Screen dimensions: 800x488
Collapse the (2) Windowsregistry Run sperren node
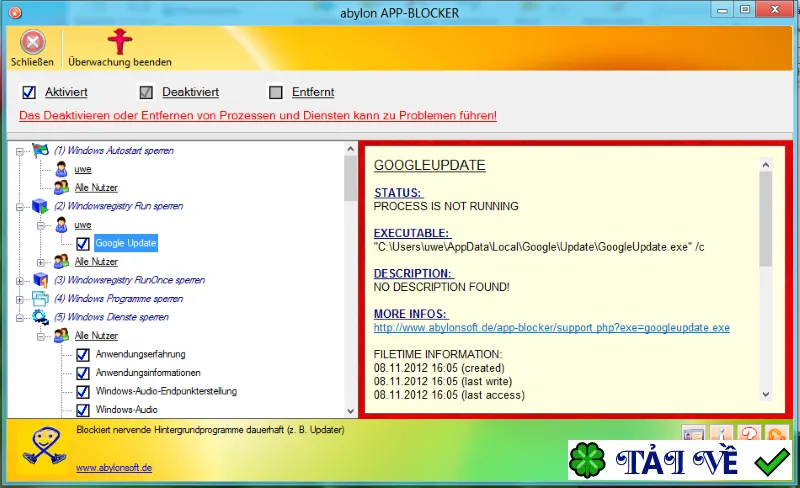click(x=19, y=207)
